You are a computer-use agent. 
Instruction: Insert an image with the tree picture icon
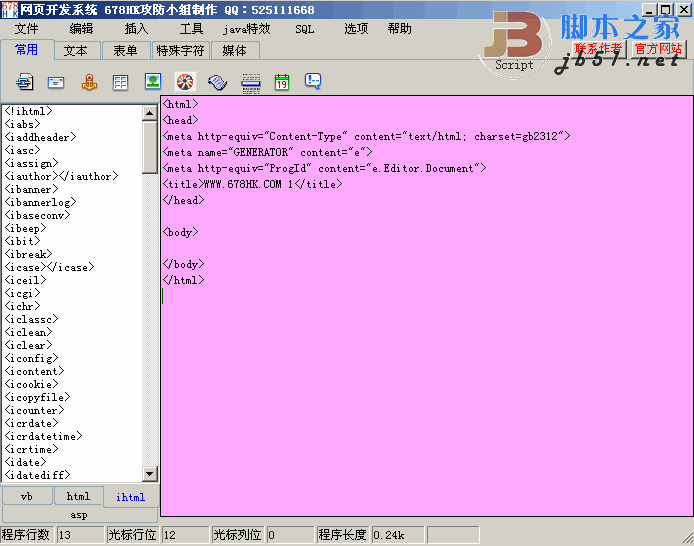[x=153, y=81]
